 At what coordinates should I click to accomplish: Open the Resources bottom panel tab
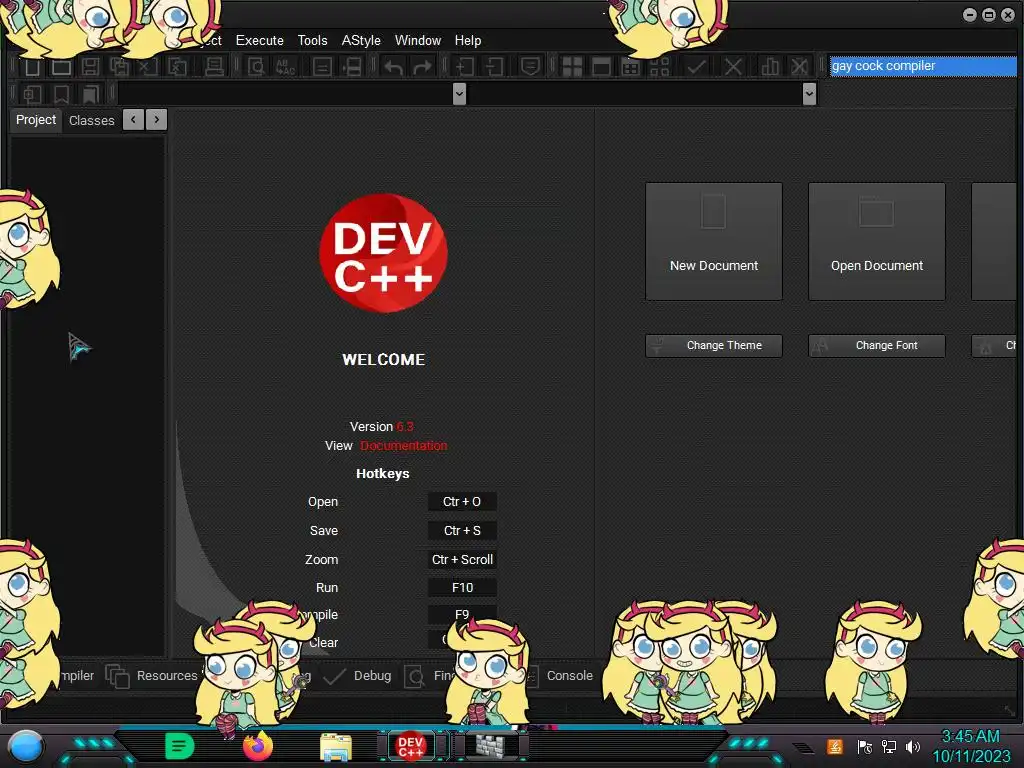(152, 676)
